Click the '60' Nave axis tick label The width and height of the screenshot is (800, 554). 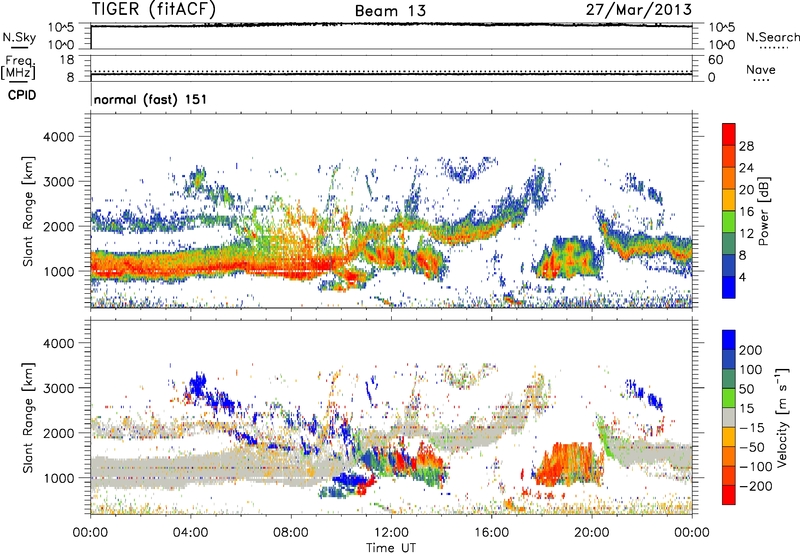715,60
